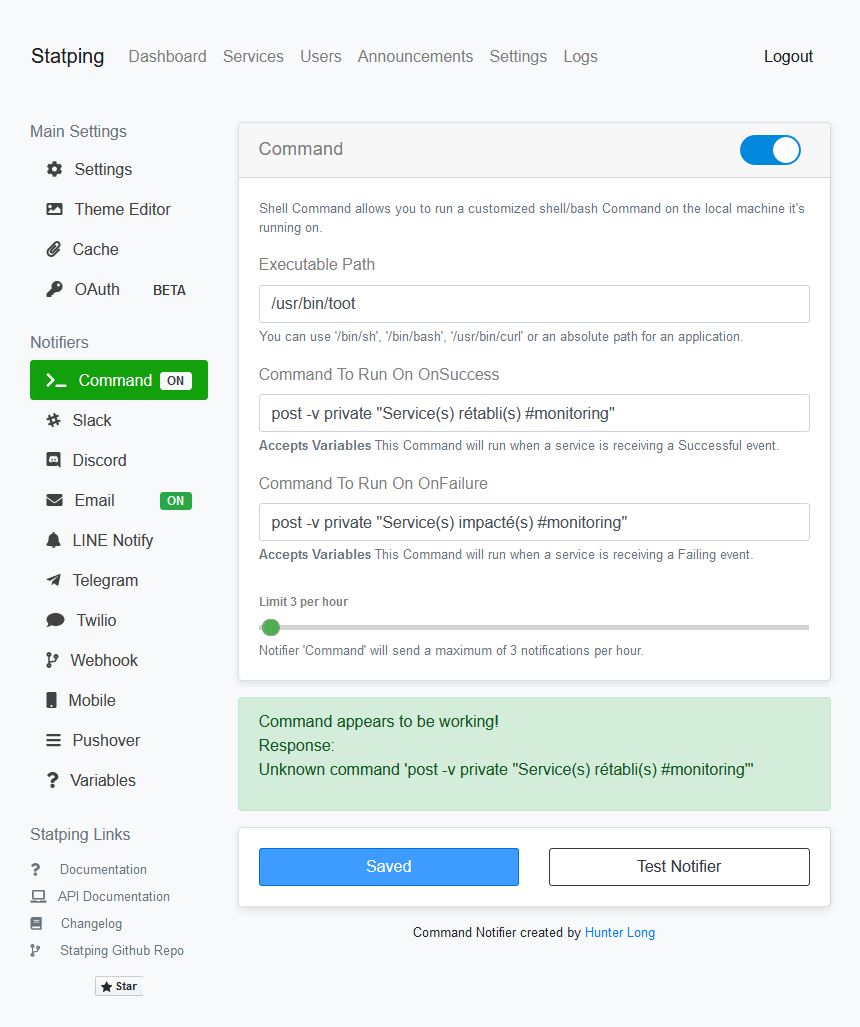860x1027 pixels.
Task: Click the Test Notifier button
Action: 679,866
